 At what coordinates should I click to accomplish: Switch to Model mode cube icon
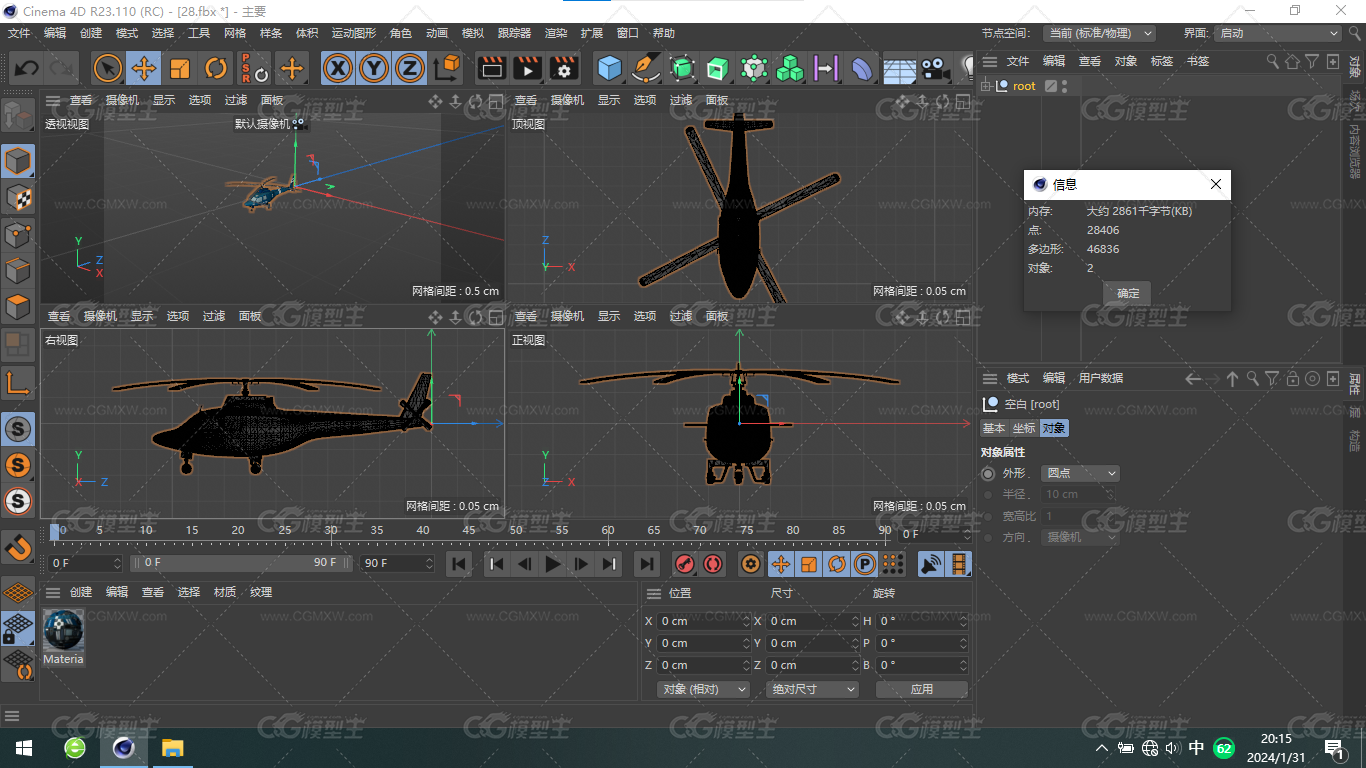click(x=18, y=161)
